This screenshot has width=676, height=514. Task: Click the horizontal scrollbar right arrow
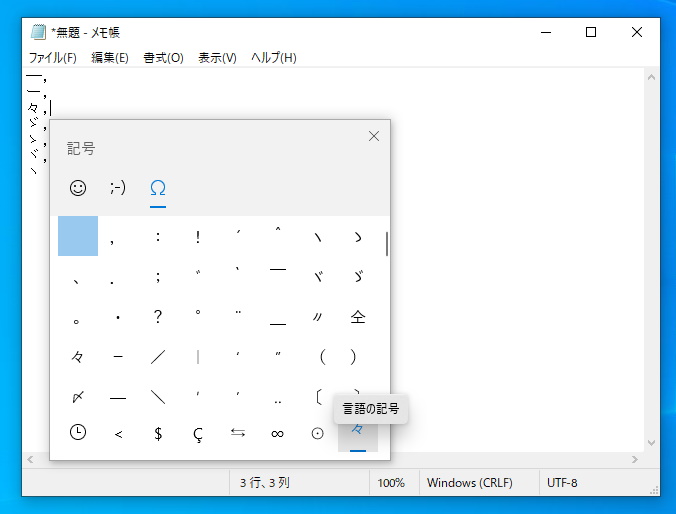[x=634, y=460]
